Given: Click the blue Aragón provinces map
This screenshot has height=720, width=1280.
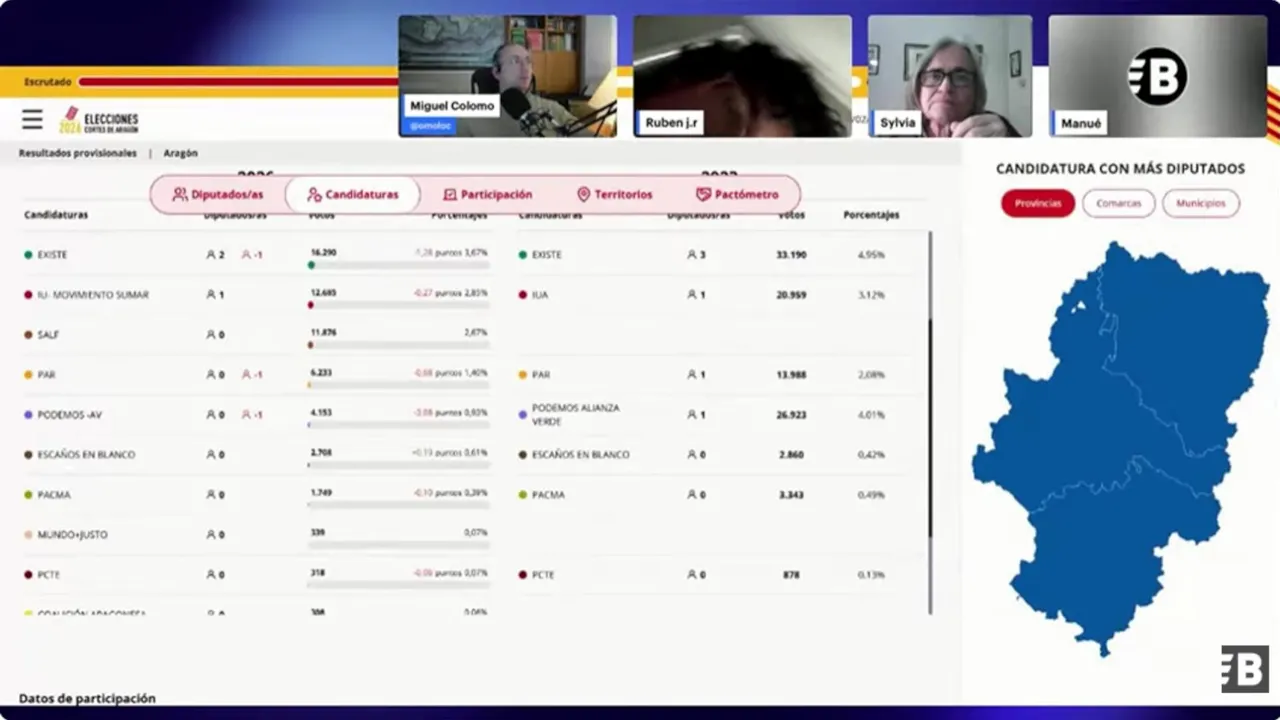Looking at the screenshot, I should click(1120, 448).
